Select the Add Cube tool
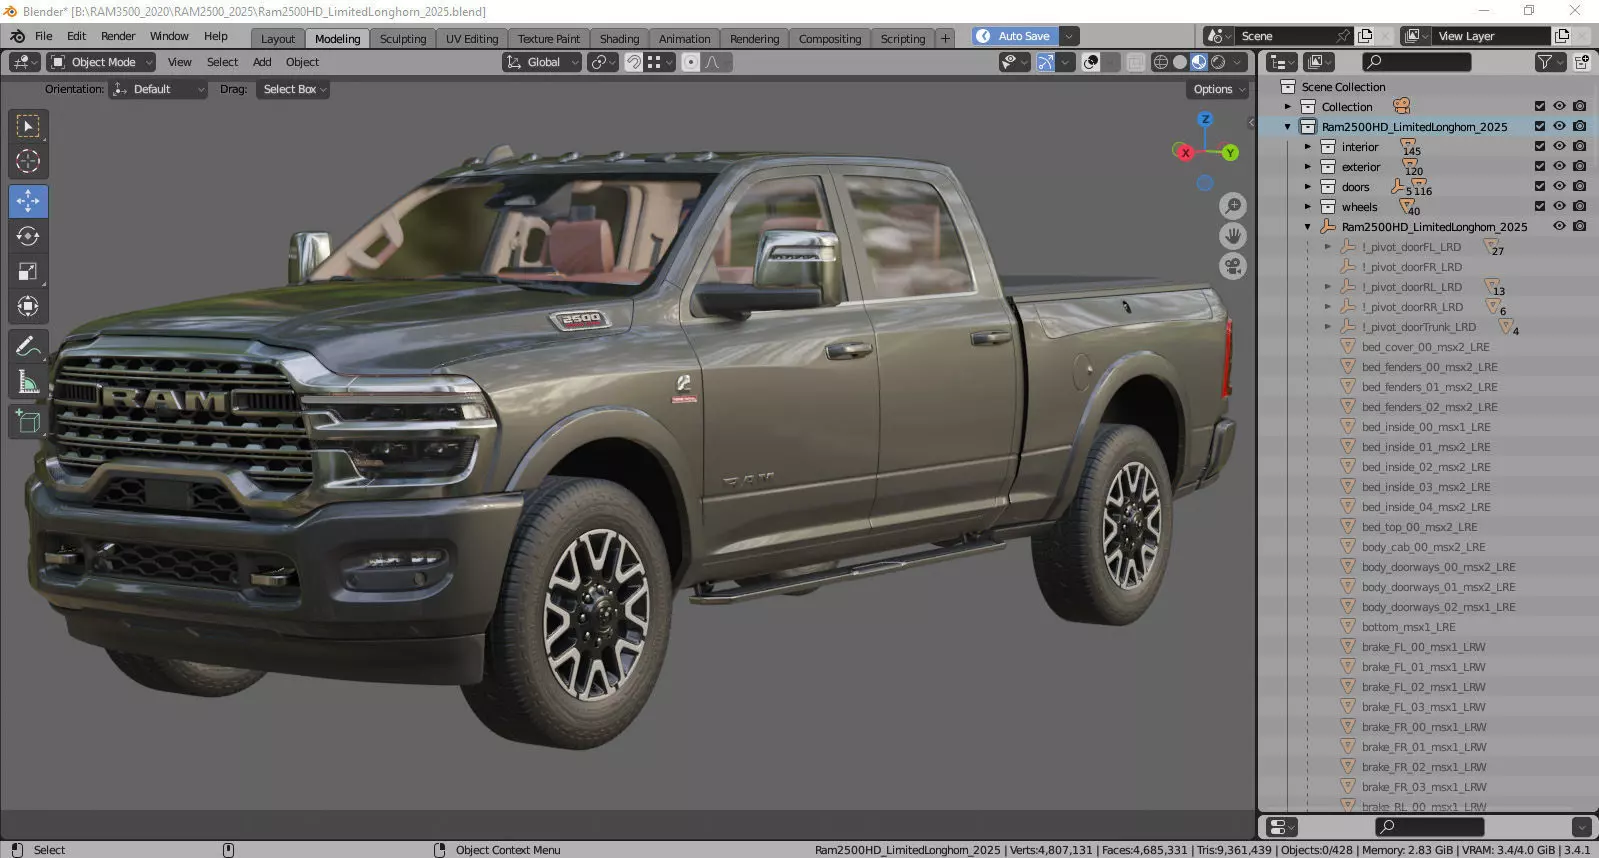This screenshot has height=858, width=1599. click(x=28, y=422)
